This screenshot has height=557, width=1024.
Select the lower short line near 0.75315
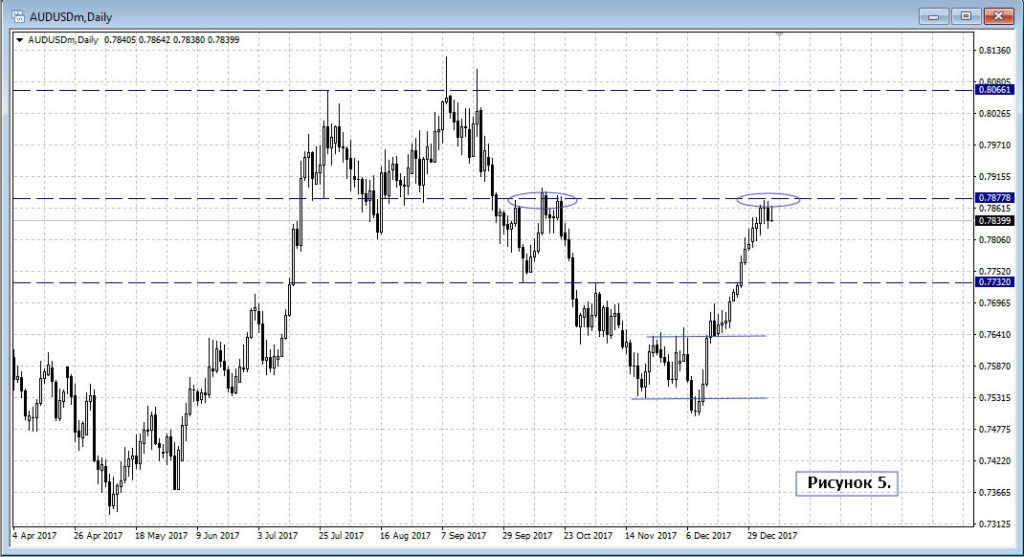tap(700, 398)
